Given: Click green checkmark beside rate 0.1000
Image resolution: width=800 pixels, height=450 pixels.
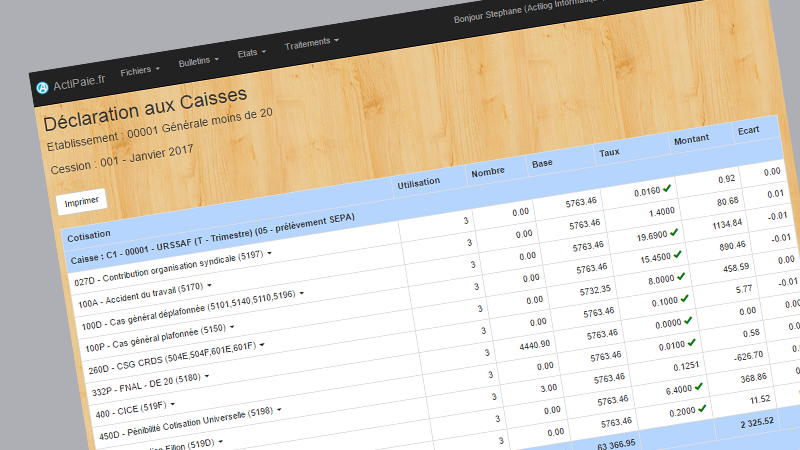Looking at the screenshot, I should (x=684, y=299).
